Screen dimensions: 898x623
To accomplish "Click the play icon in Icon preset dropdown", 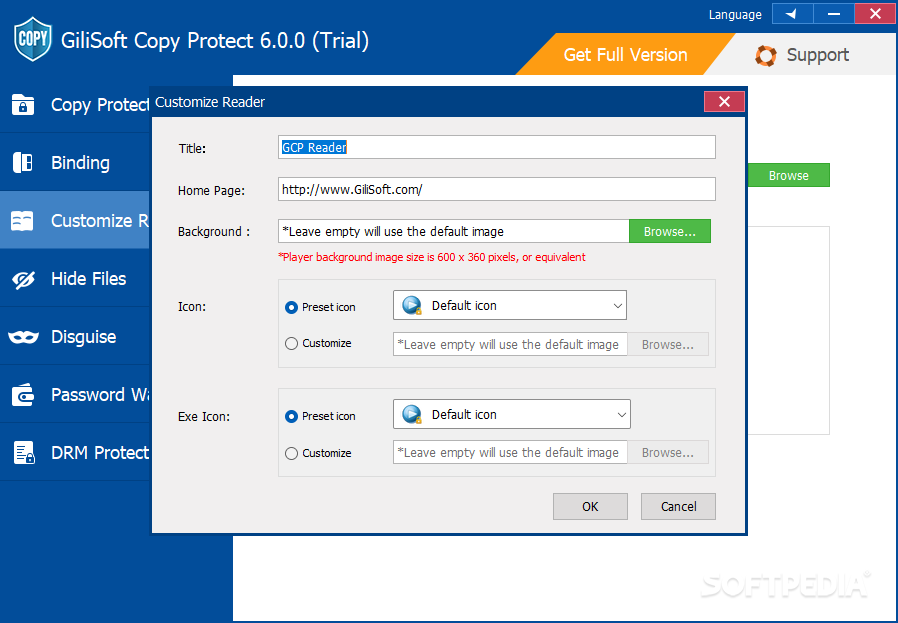I will coord(412,305).
